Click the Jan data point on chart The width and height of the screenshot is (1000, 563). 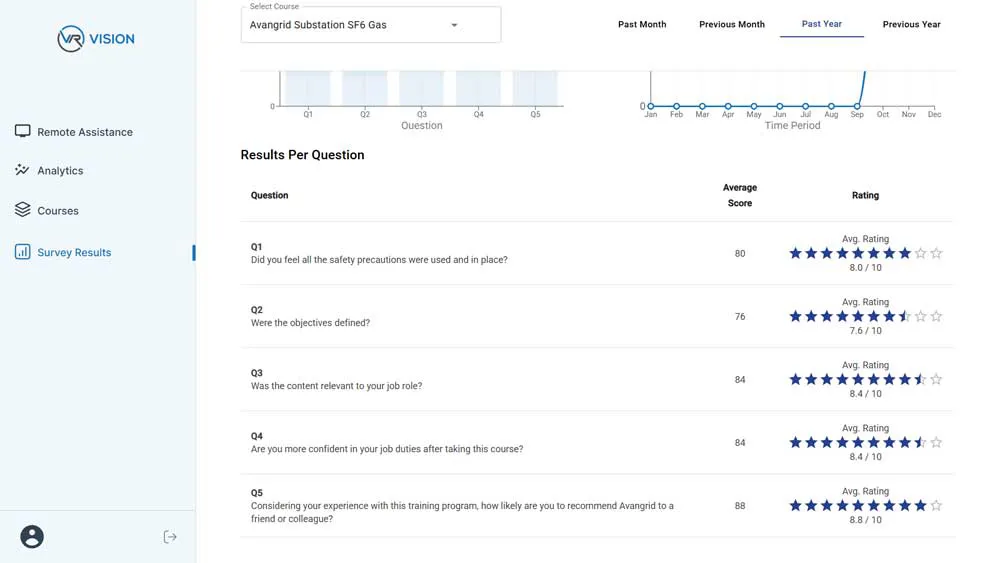point(651,106)
